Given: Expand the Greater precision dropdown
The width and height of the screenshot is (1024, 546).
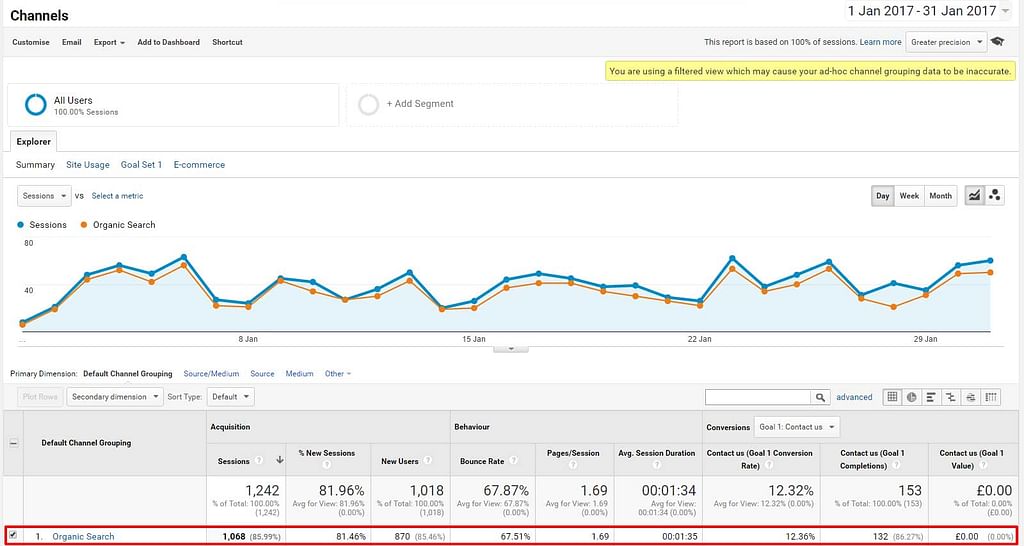Looking at the screenshot, I should click(x=945, y=42).
